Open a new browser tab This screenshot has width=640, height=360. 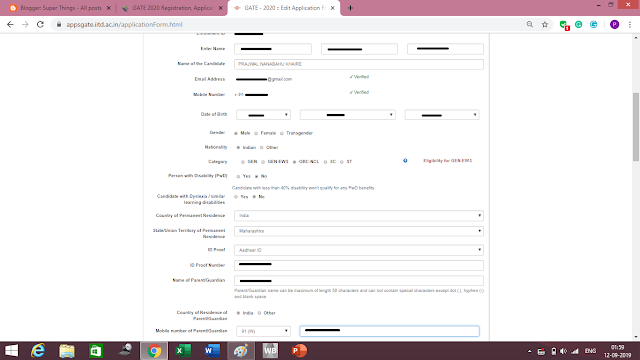click(x=350, y=8)
